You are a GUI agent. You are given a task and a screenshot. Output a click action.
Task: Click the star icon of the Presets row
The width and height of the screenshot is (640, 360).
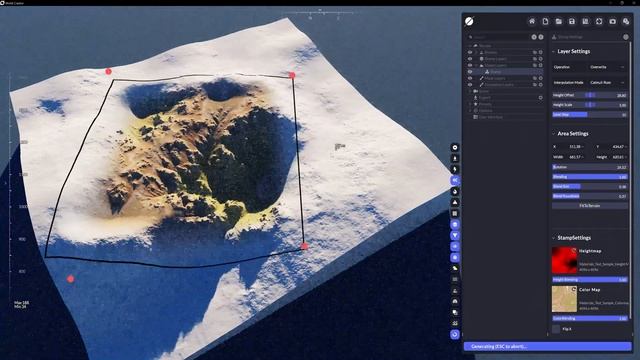[x=476, y=104]
